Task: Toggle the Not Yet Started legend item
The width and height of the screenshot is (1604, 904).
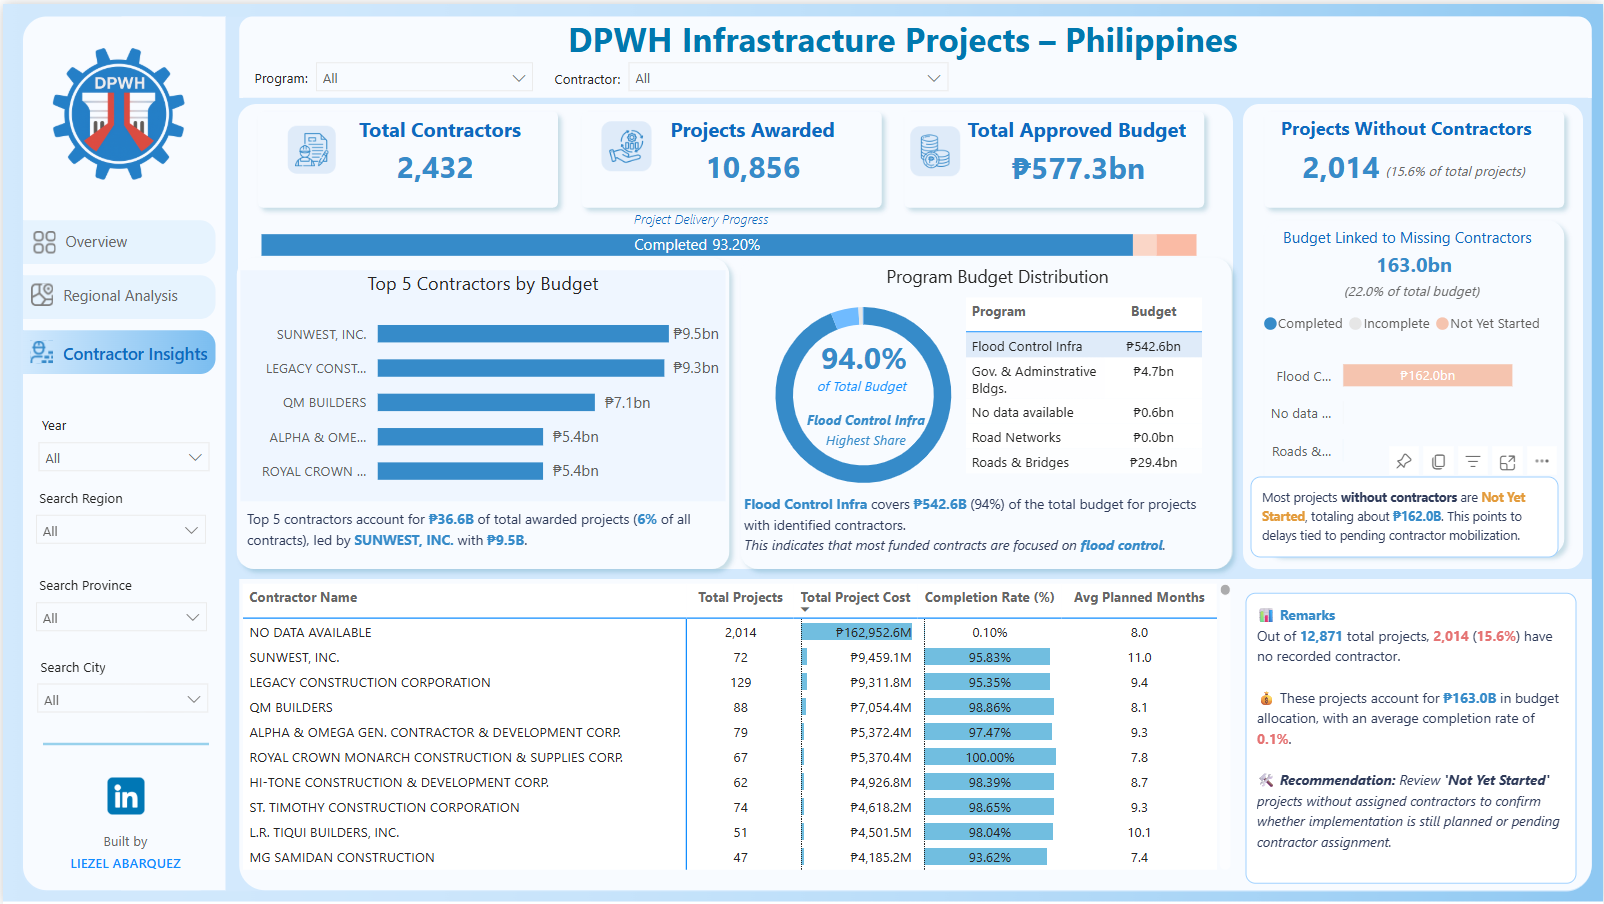Action: coord(1488,324)
